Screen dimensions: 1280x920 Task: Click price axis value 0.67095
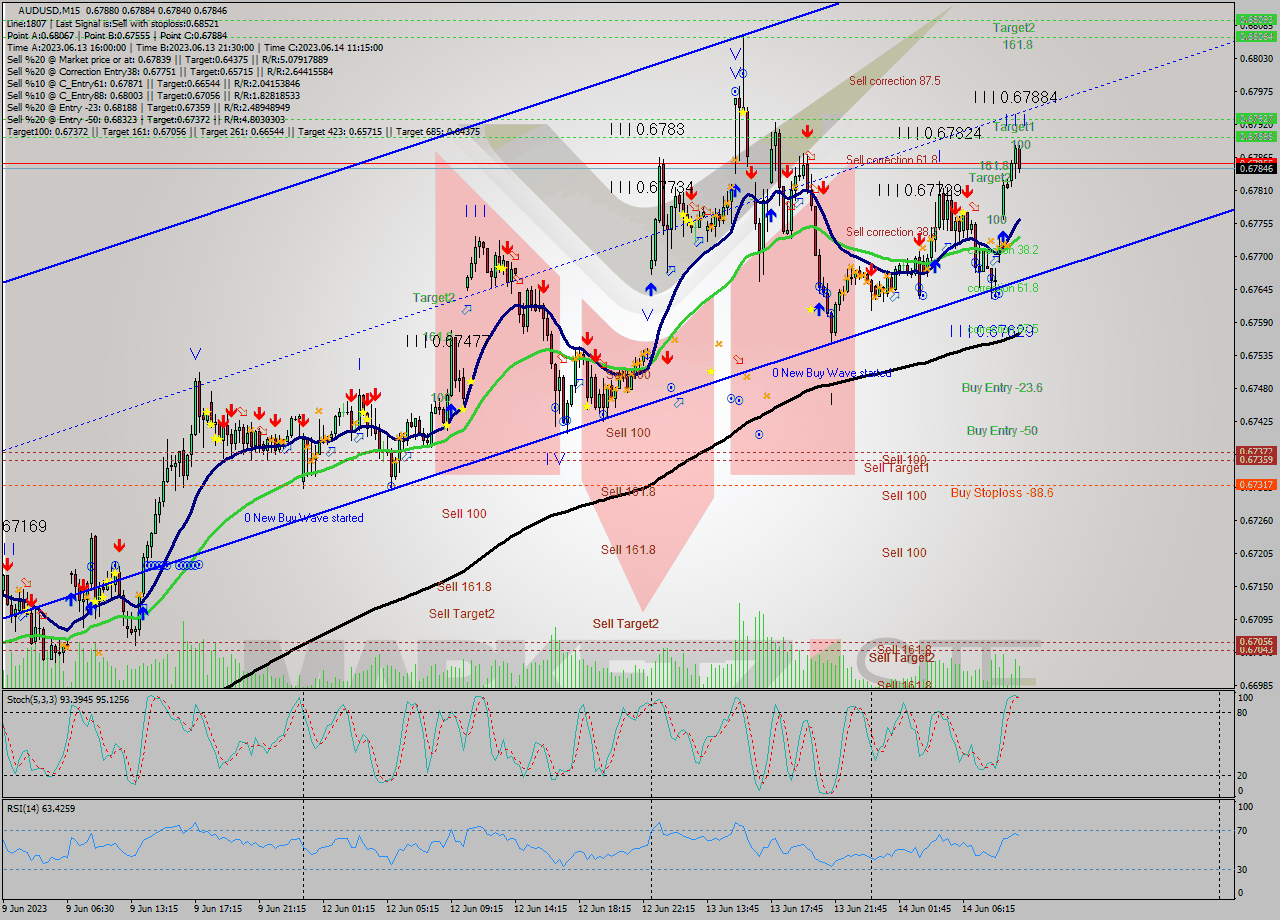[x=1256, y=619]
